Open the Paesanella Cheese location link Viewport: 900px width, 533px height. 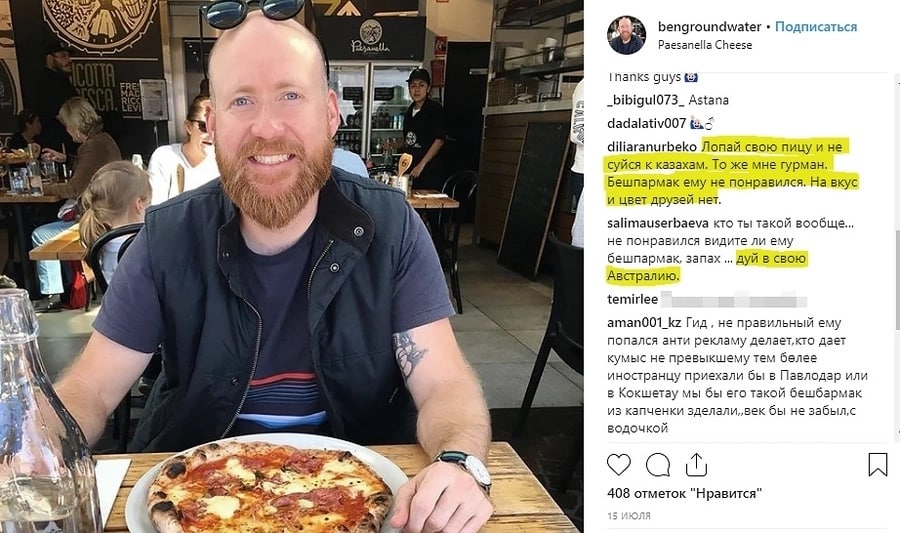[x=705, y=45]
